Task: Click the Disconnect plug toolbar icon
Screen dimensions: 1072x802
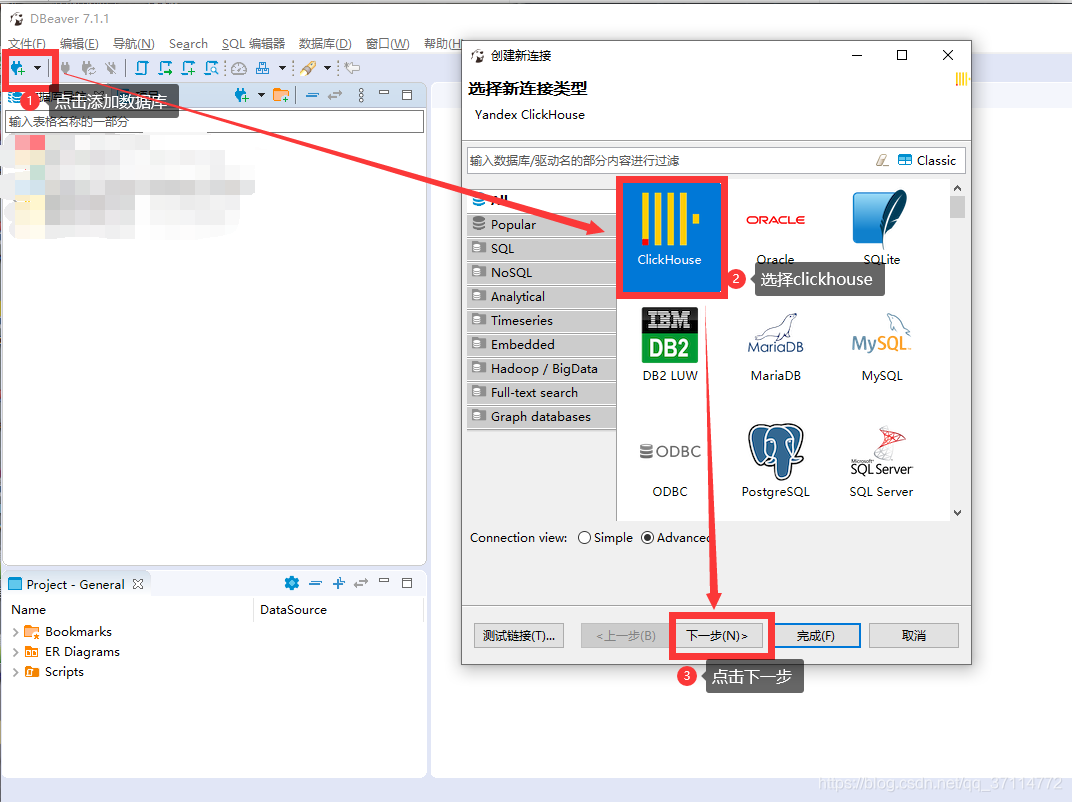Action: tap(111, 68)
